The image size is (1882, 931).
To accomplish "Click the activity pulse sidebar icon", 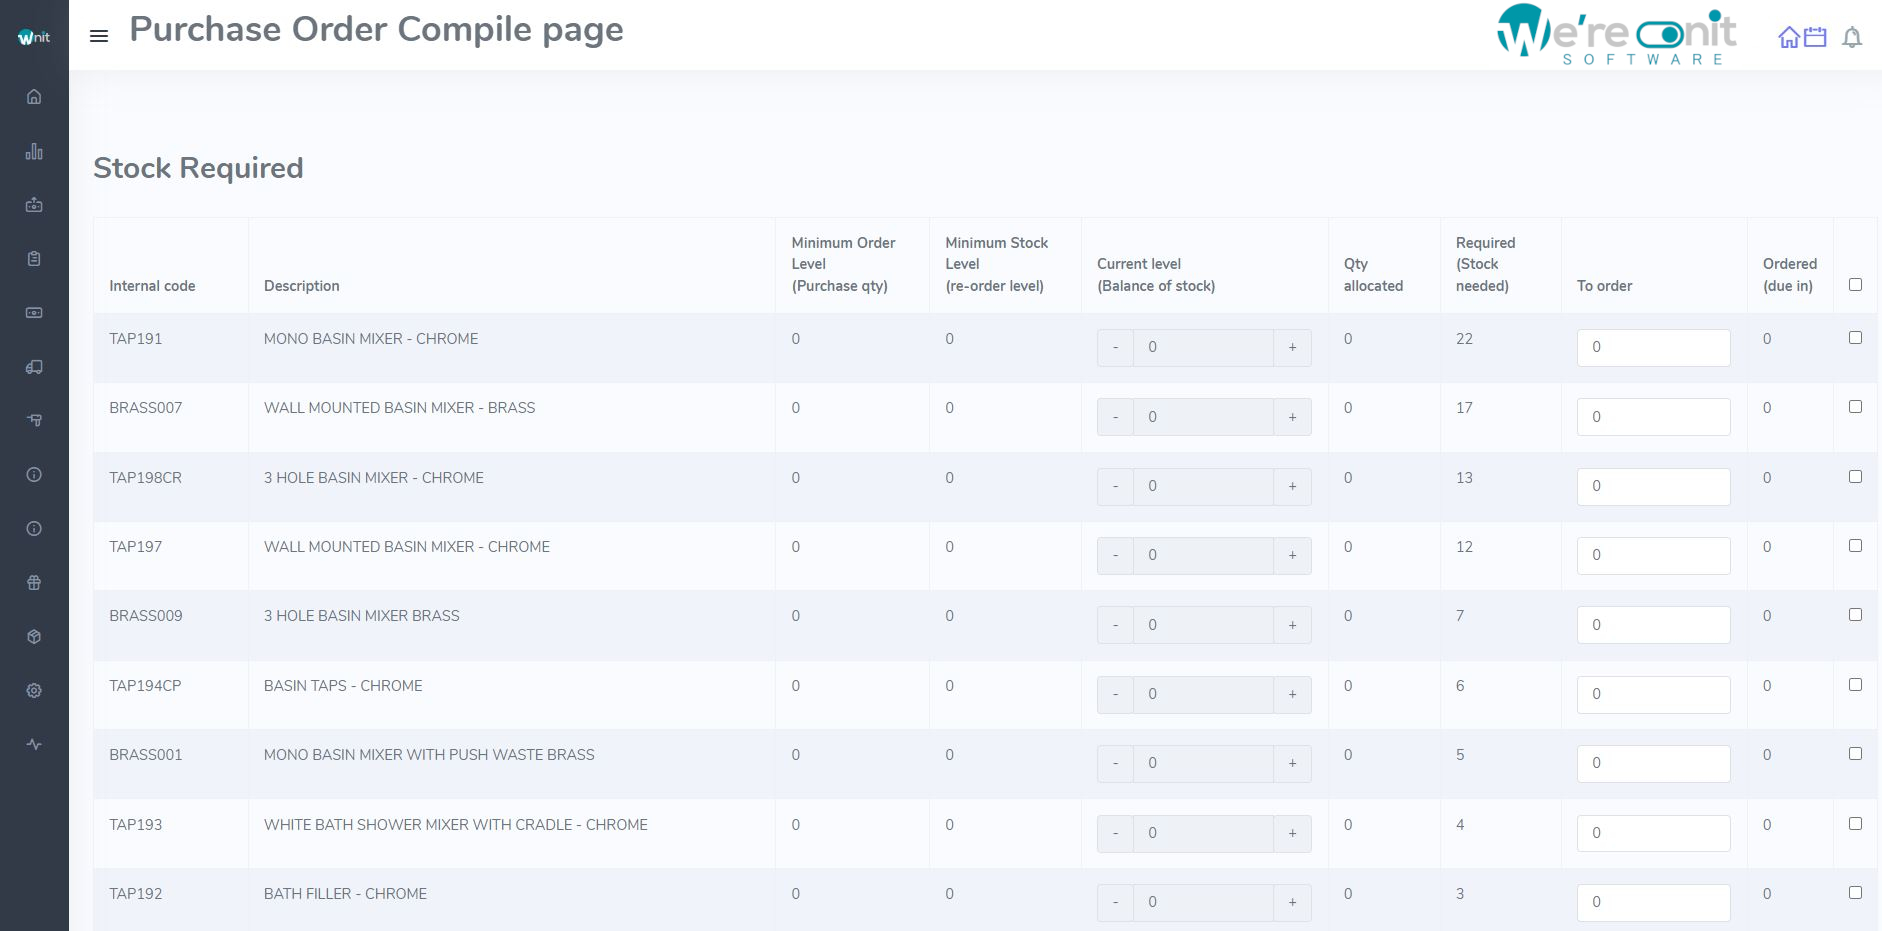I will pos(34,745).
